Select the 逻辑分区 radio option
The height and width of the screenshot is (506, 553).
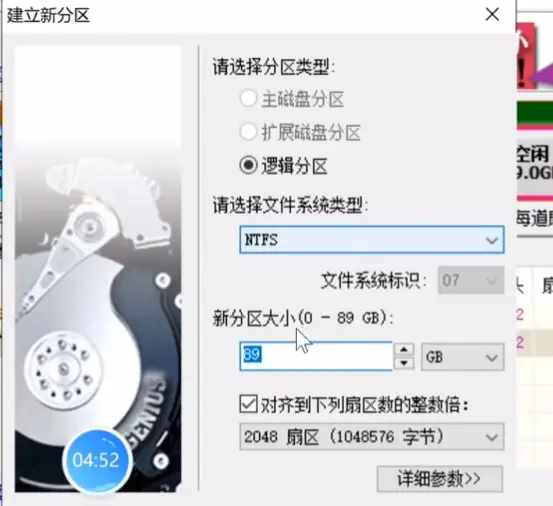248,165
